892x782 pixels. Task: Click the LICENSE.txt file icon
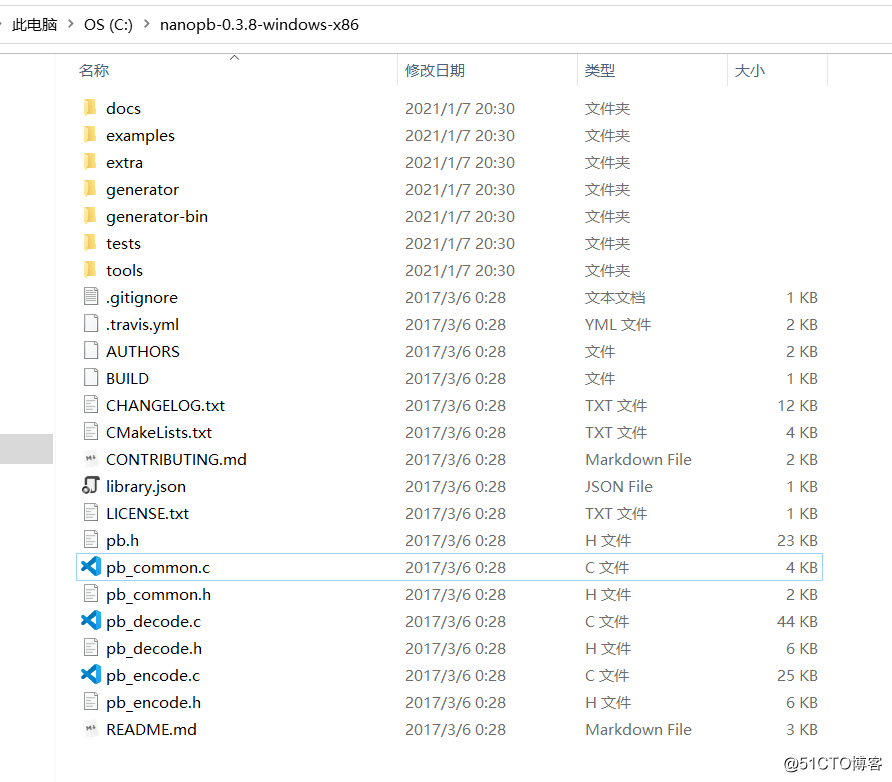coord(90,513)
